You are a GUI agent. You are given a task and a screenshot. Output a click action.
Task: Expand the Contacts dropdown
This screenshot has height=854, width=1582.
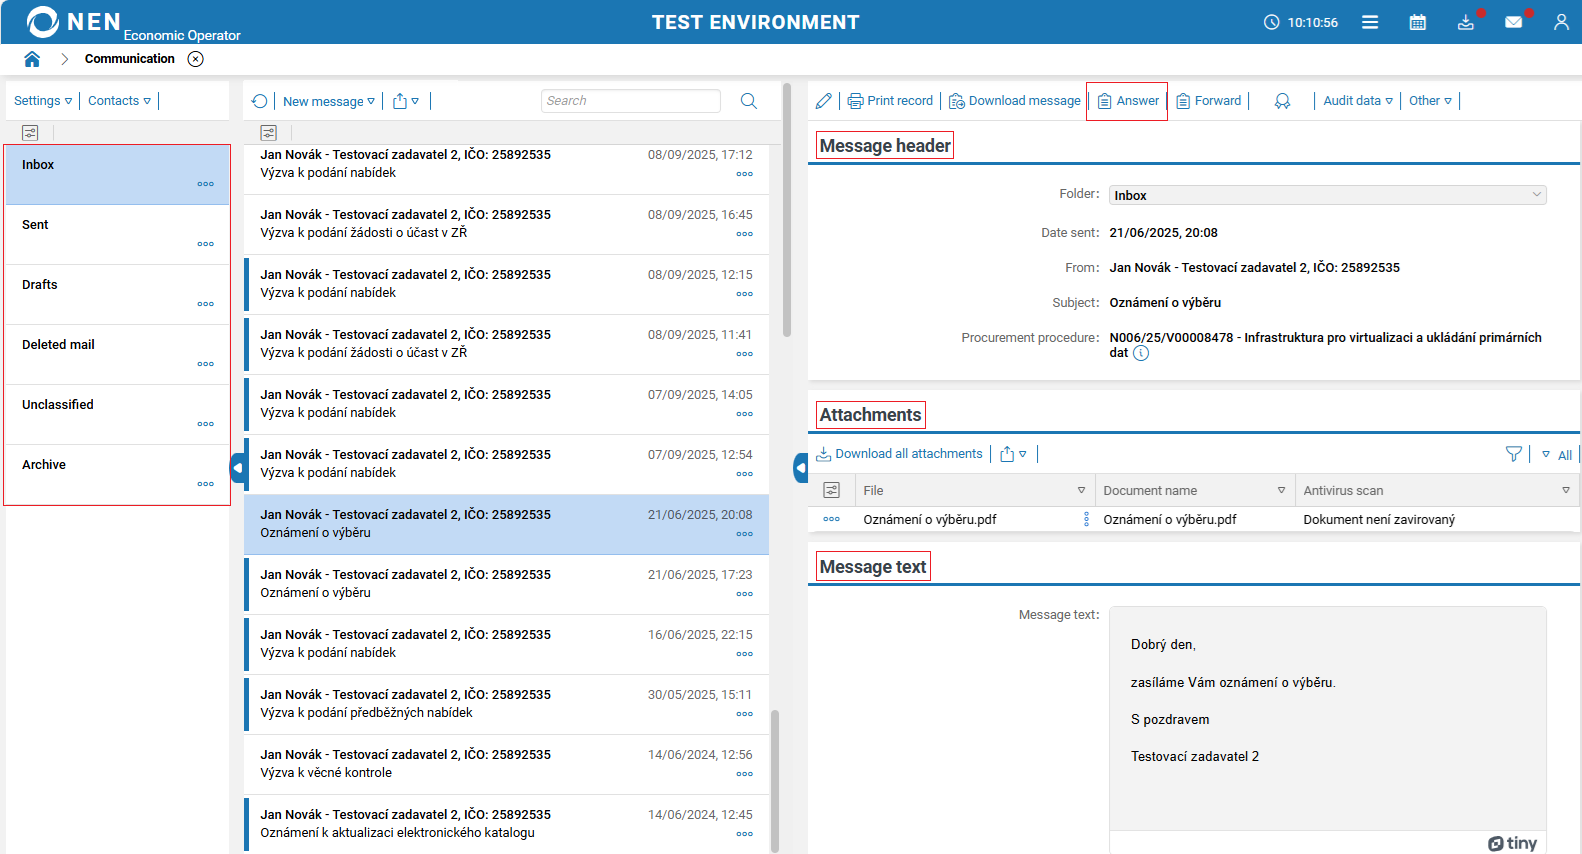tap(119, 101)
